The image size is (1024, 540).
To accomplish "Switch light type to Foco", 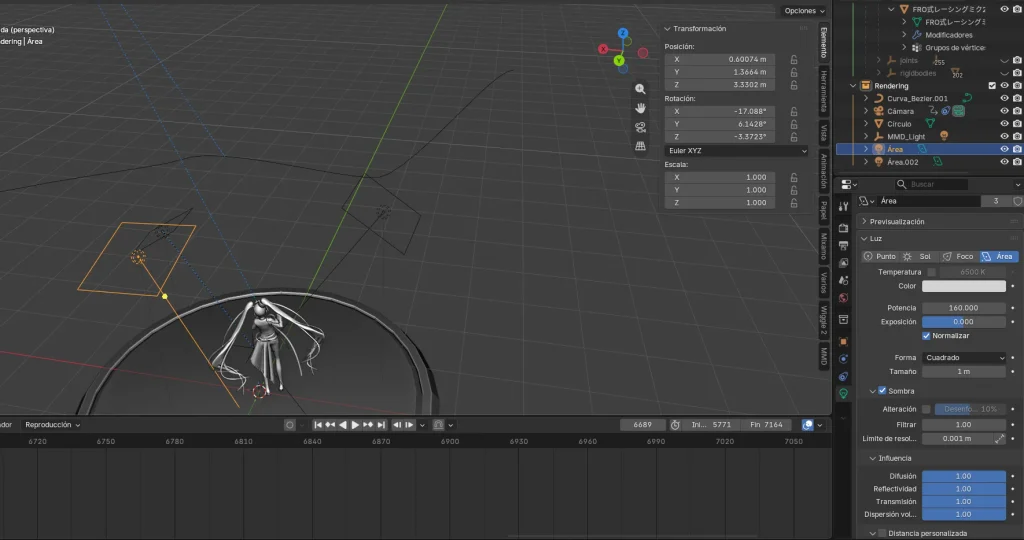I will point(959,257).
